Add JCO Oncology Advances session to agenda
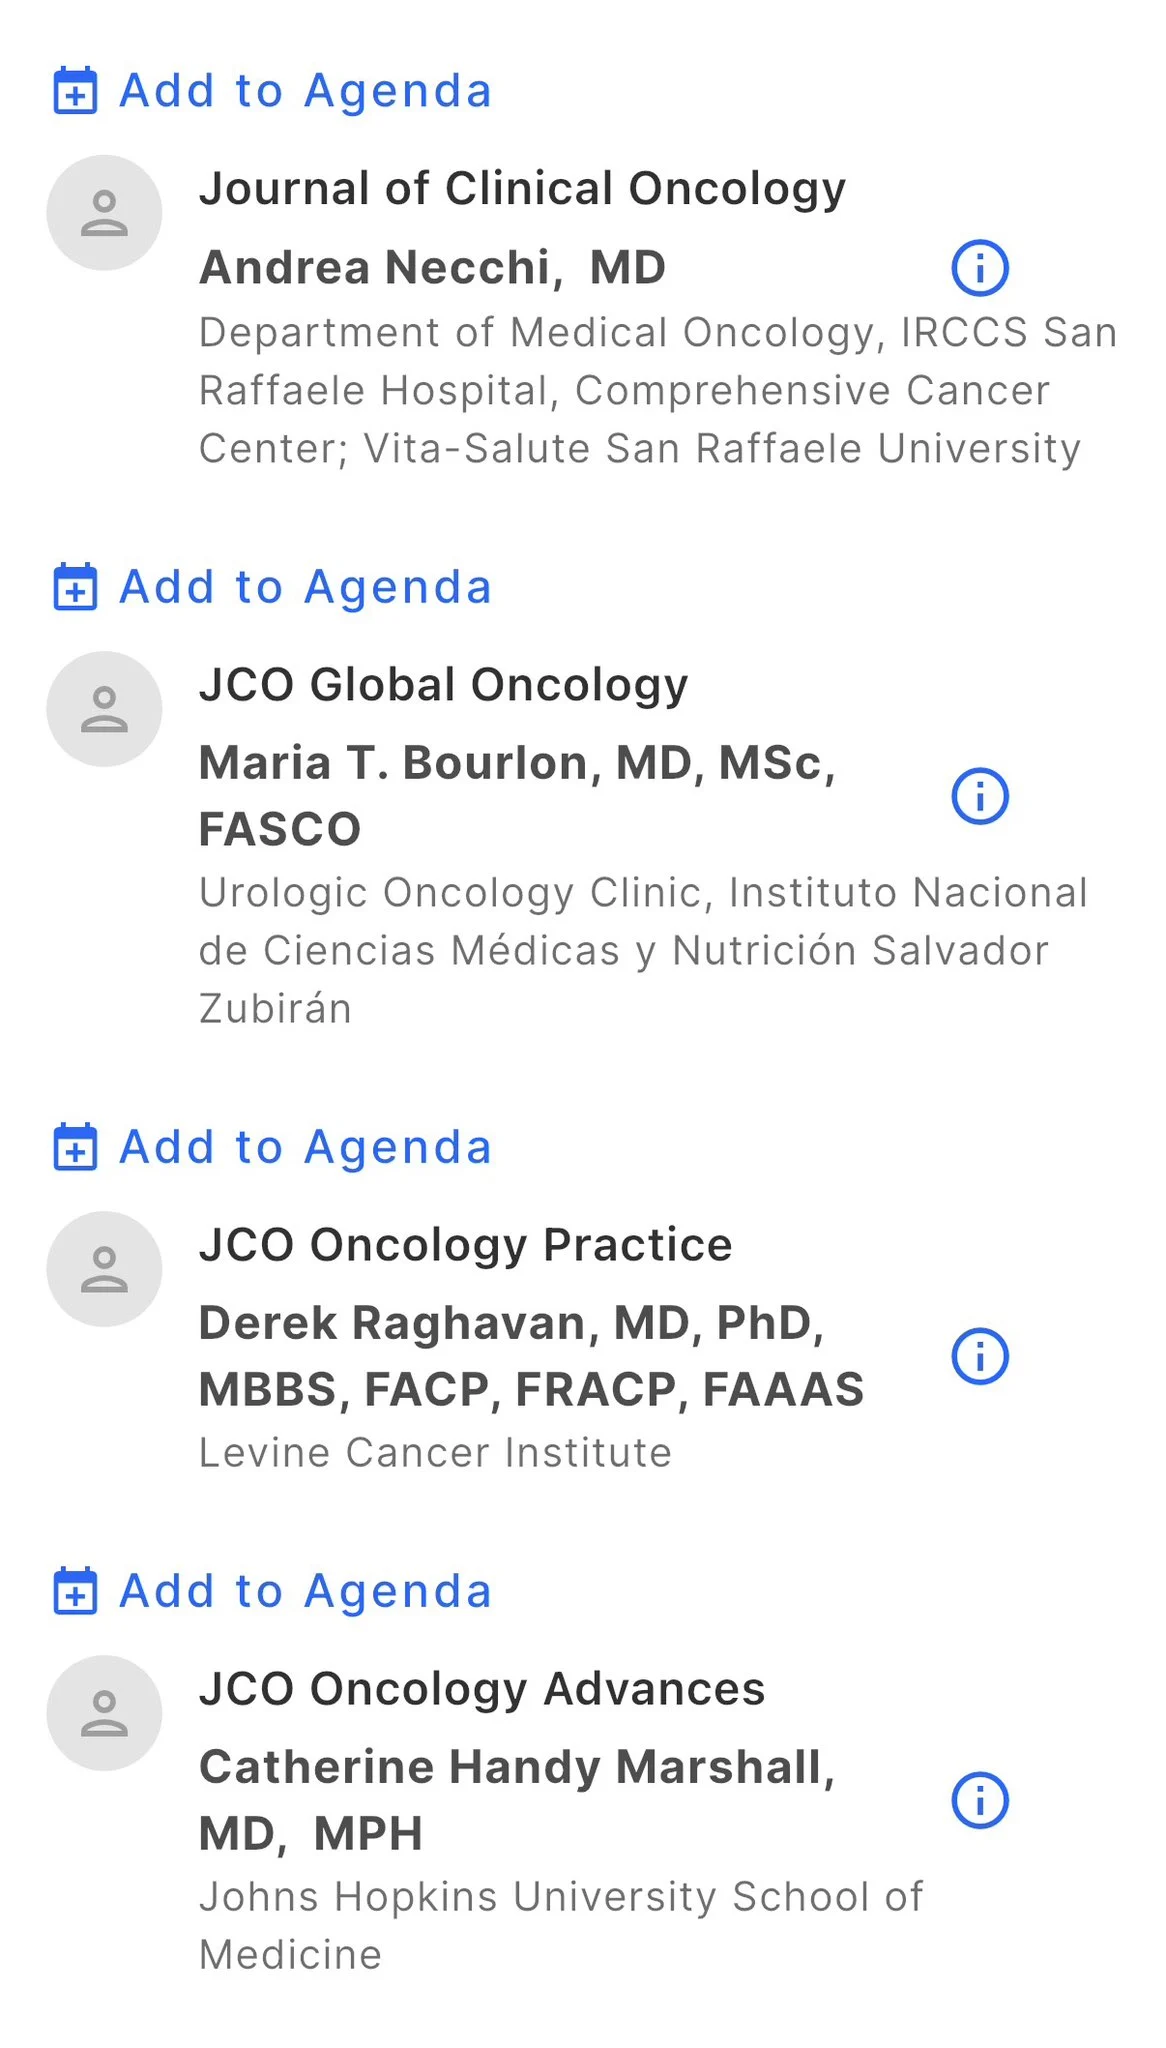 click(x=305, y=1591)
